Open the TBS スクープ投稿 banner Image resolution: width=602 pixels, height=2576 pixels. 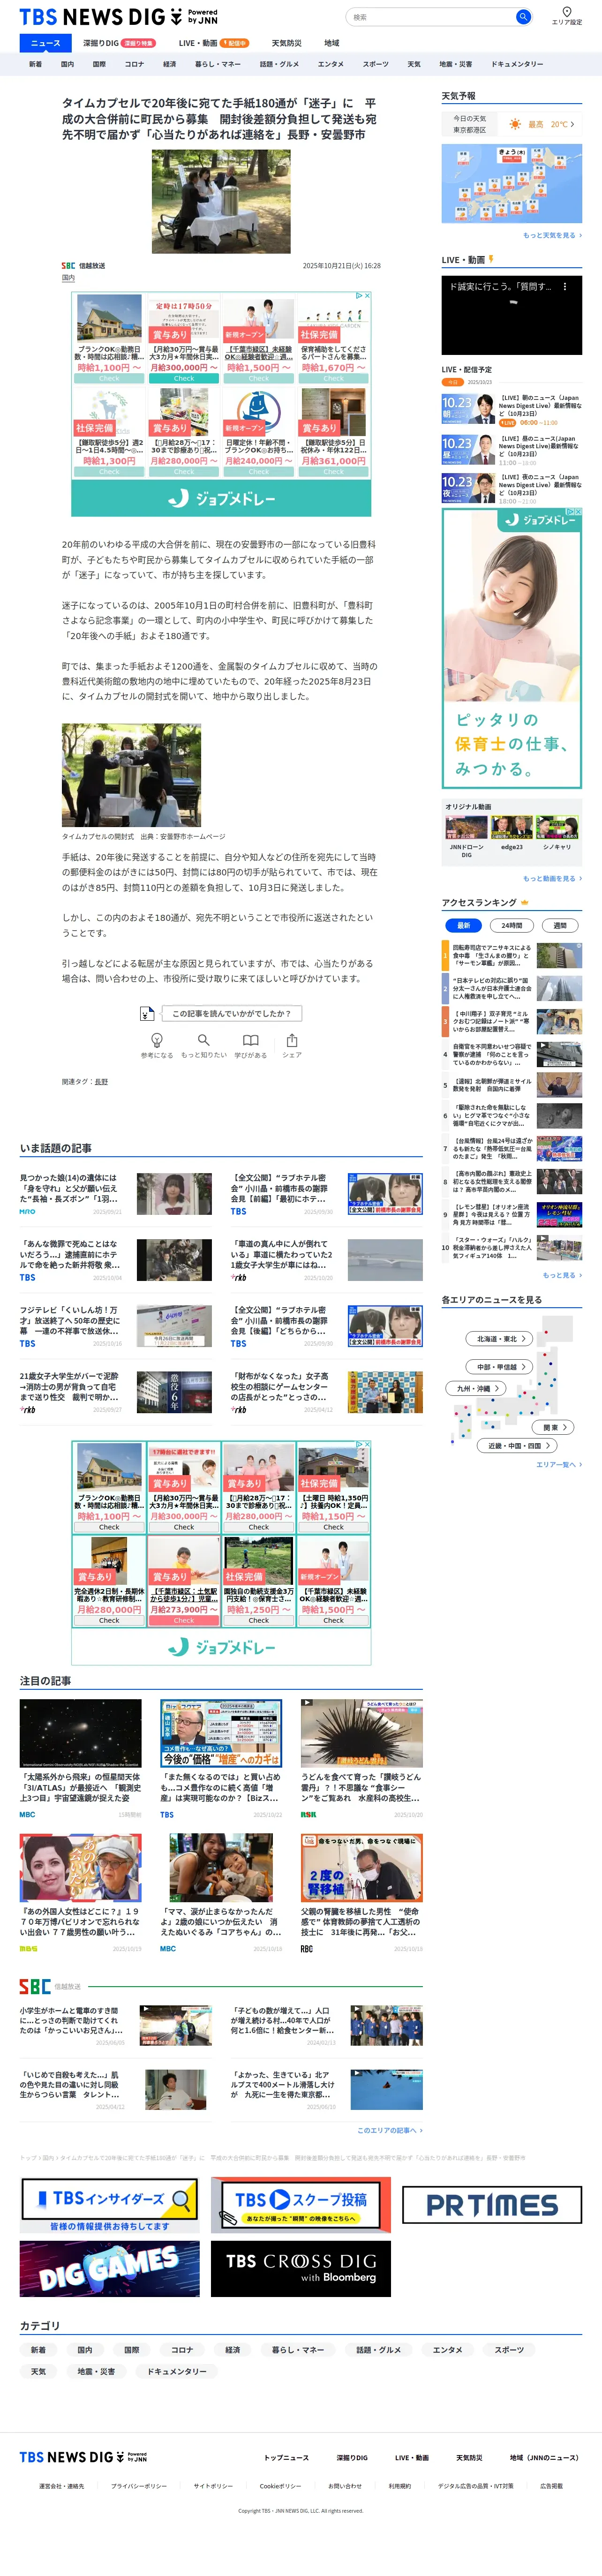(301, 2205)
